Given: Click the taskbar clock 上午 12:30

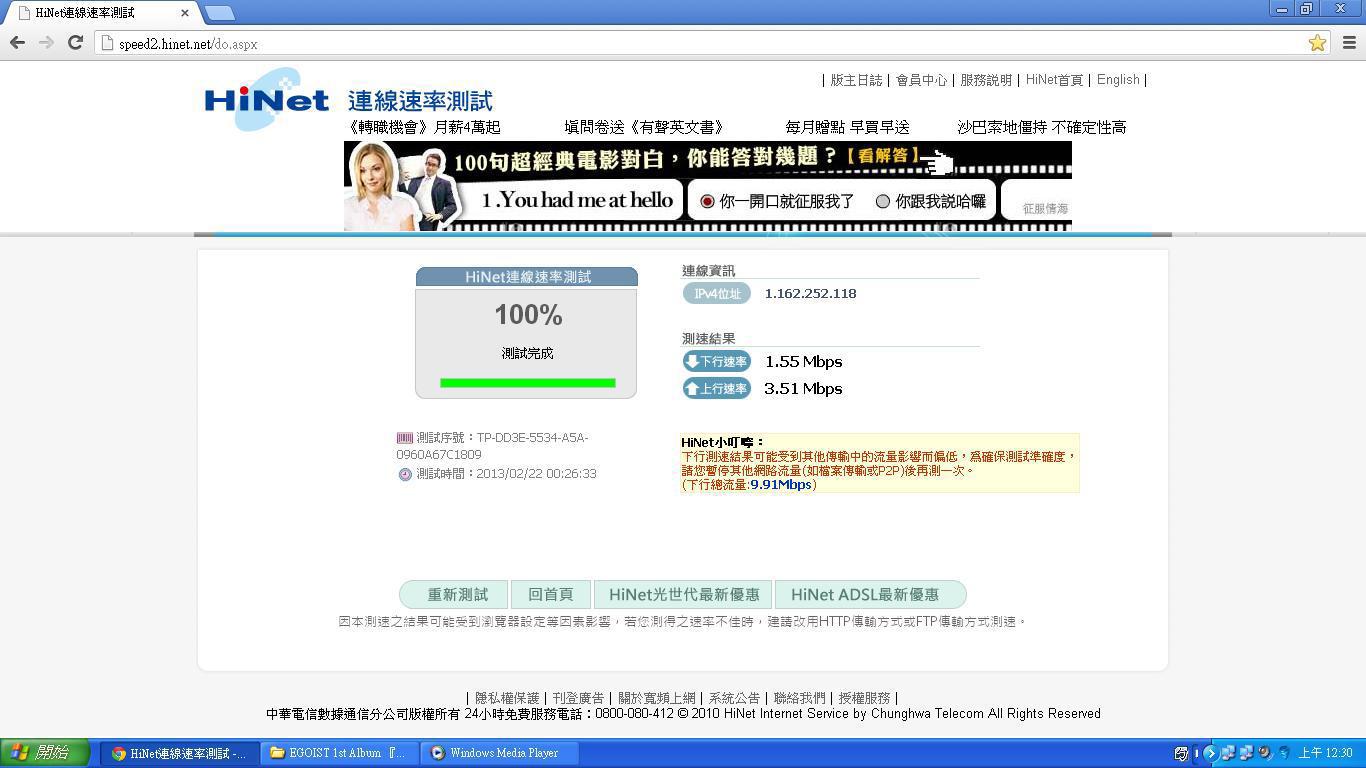Looking at the screenshot, I should [1325, 753].
